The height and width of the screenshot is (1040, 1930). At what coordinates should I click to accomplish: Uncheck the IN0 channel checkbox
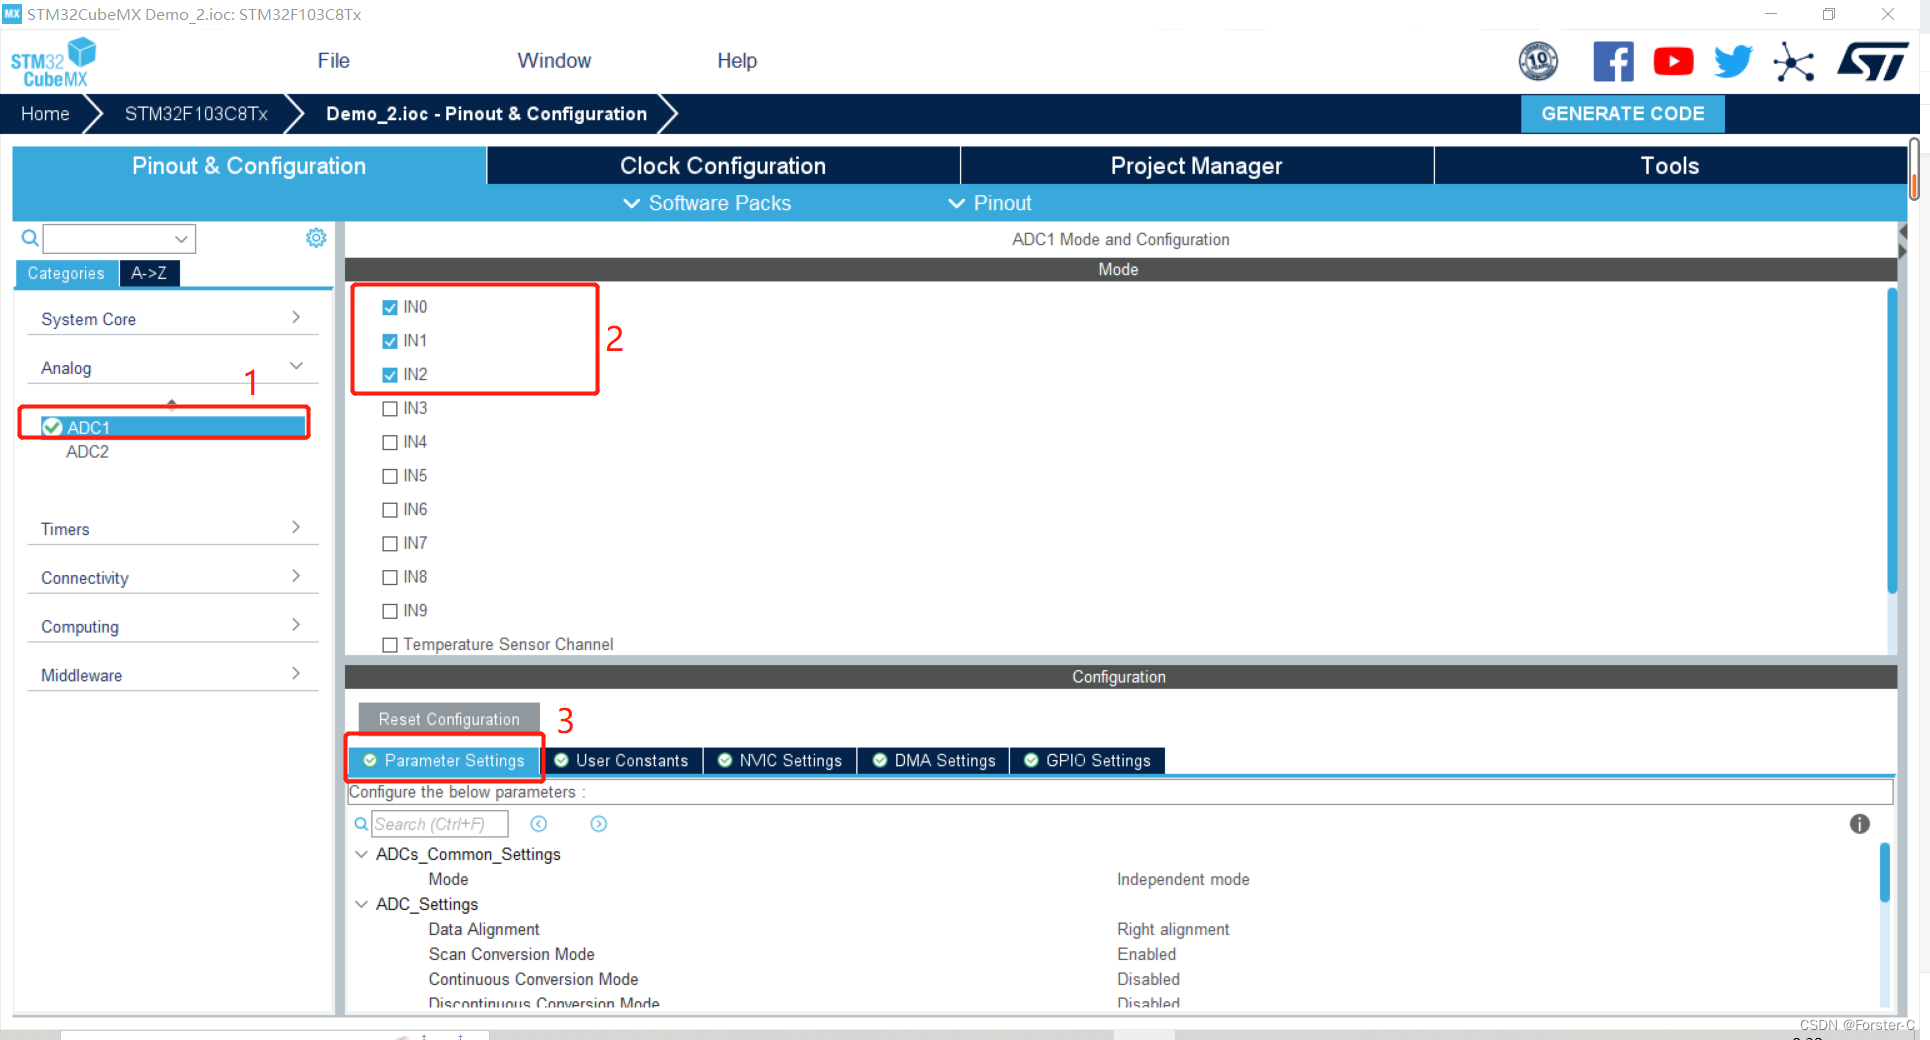[390, 307]
